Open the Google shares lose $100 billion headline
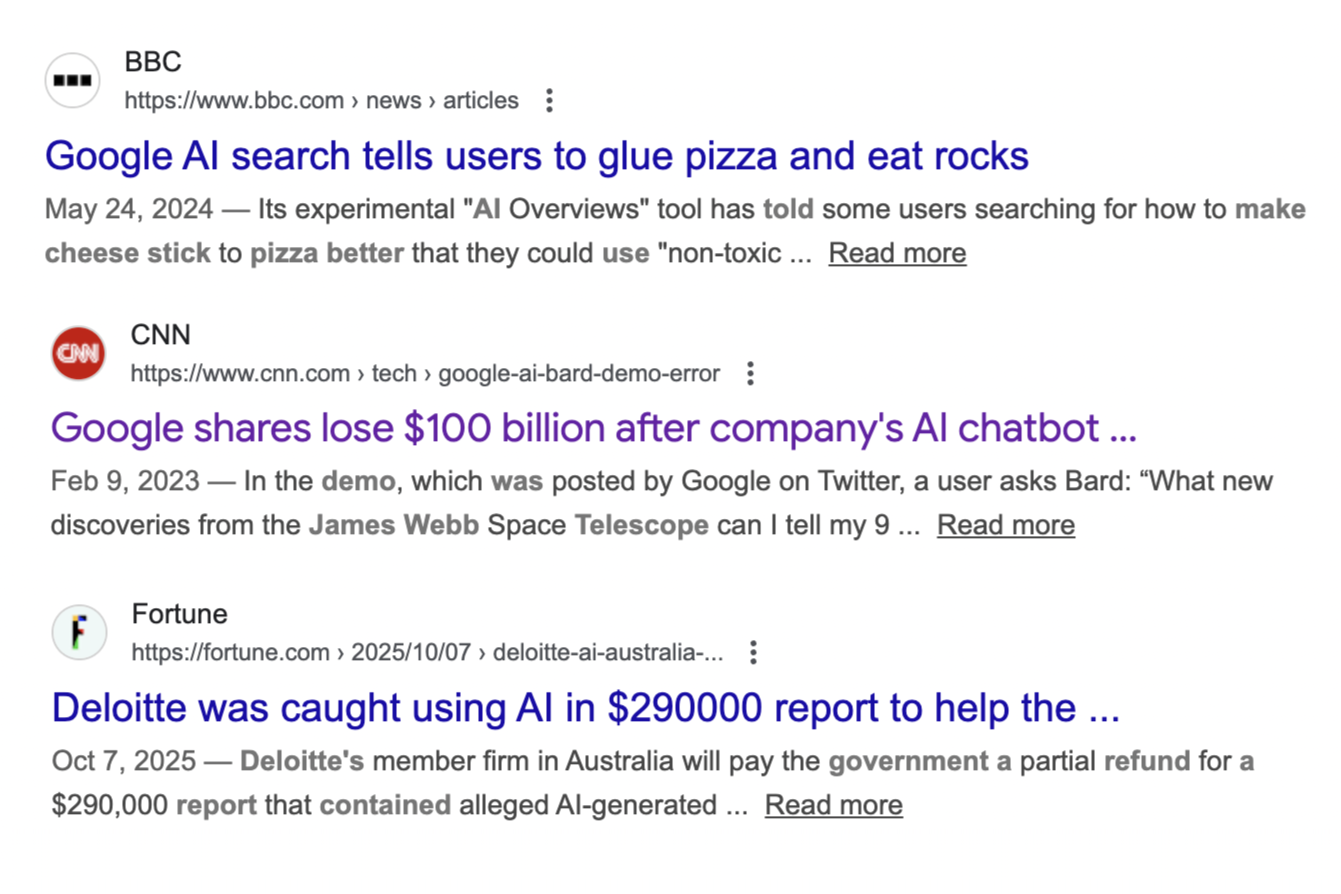The image size is (1341, 894). pos(594,427)
